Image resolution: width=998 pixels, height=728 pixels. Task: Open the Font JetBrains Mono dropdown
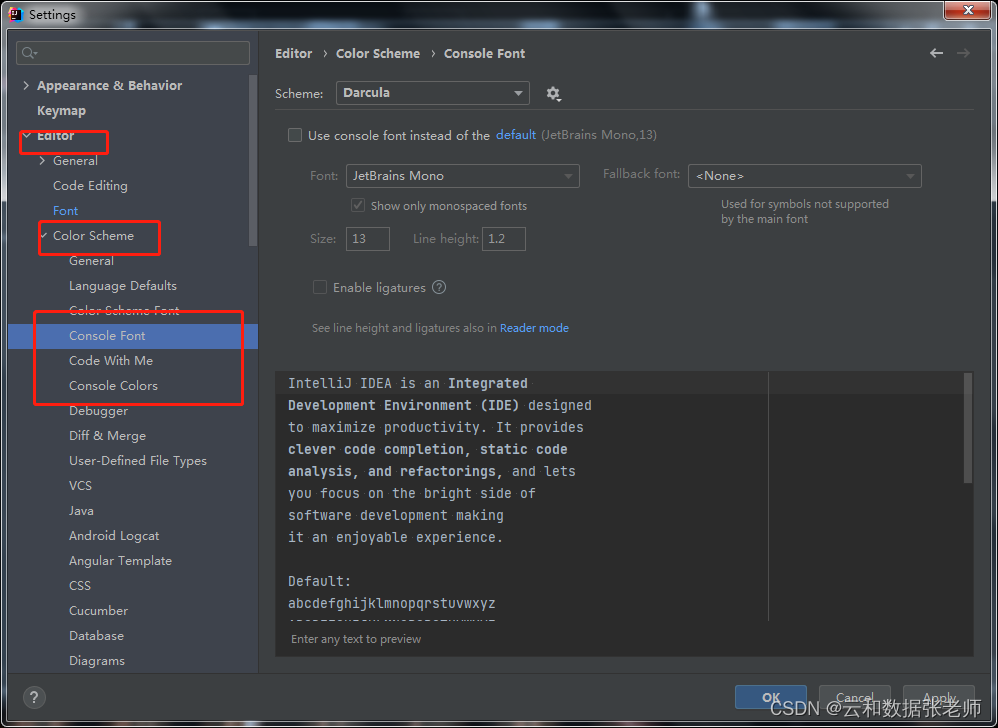[463, 176]
